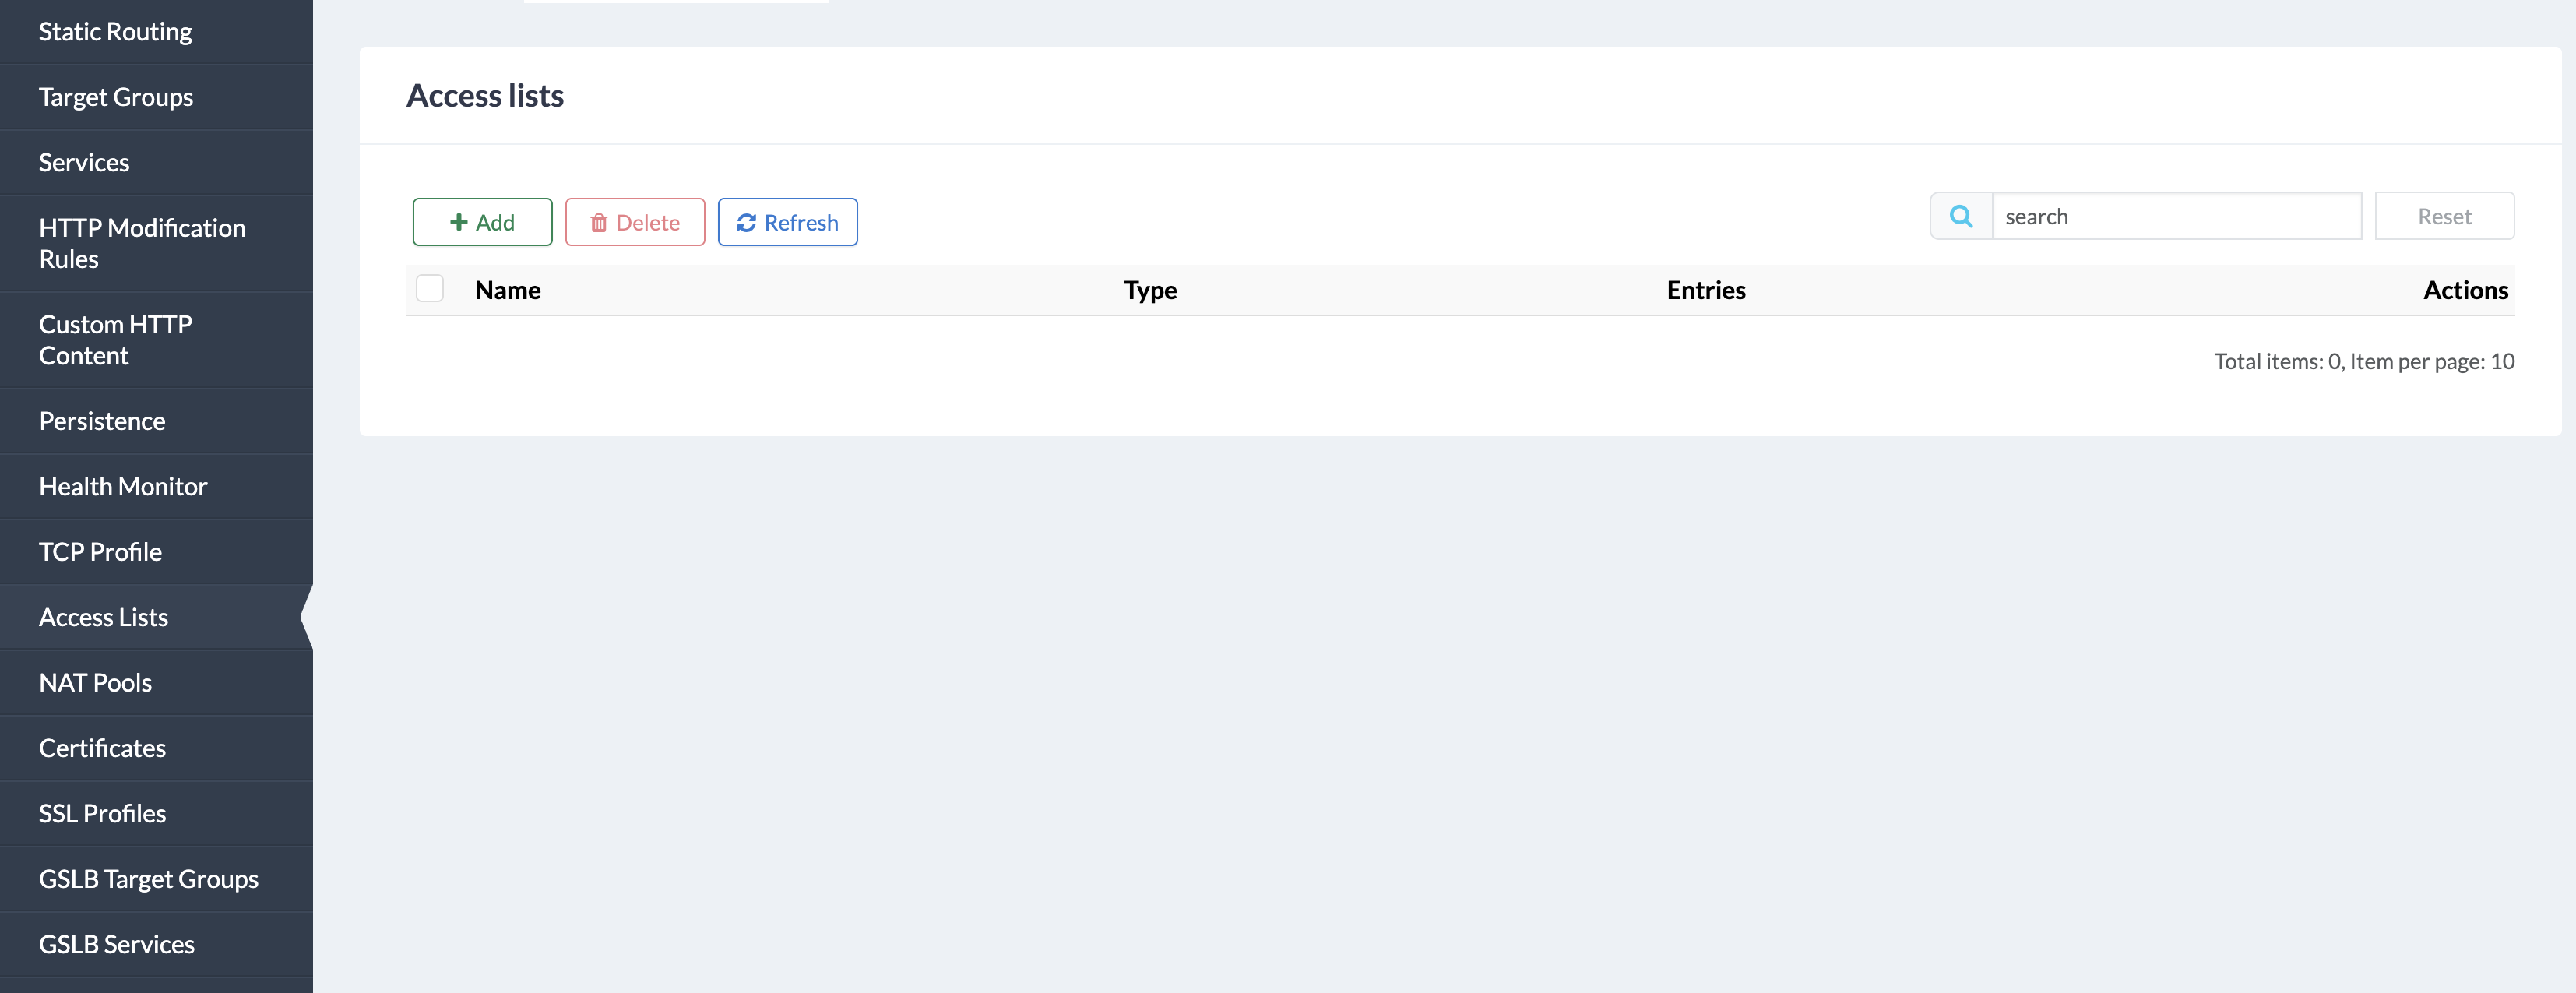Click the magnifying glass search icon
This screenshot has height=993, width=2576.
tap(1961, 216)
